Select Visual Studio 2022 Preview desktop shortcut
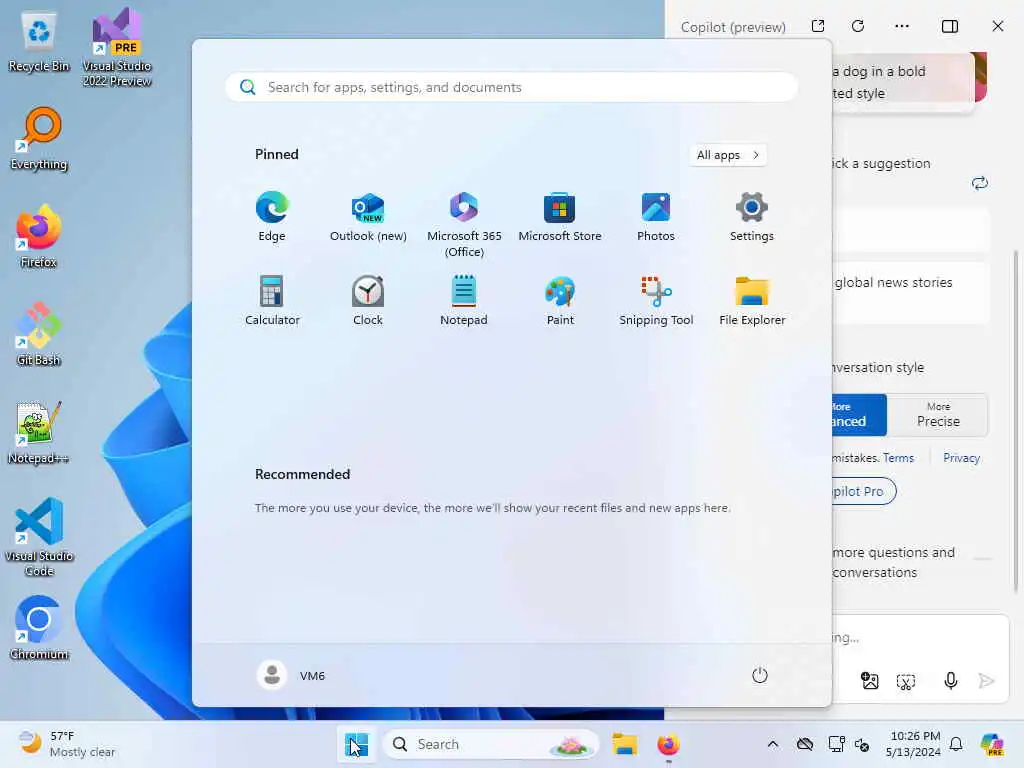1024x768 pixels. coord(117,48)
